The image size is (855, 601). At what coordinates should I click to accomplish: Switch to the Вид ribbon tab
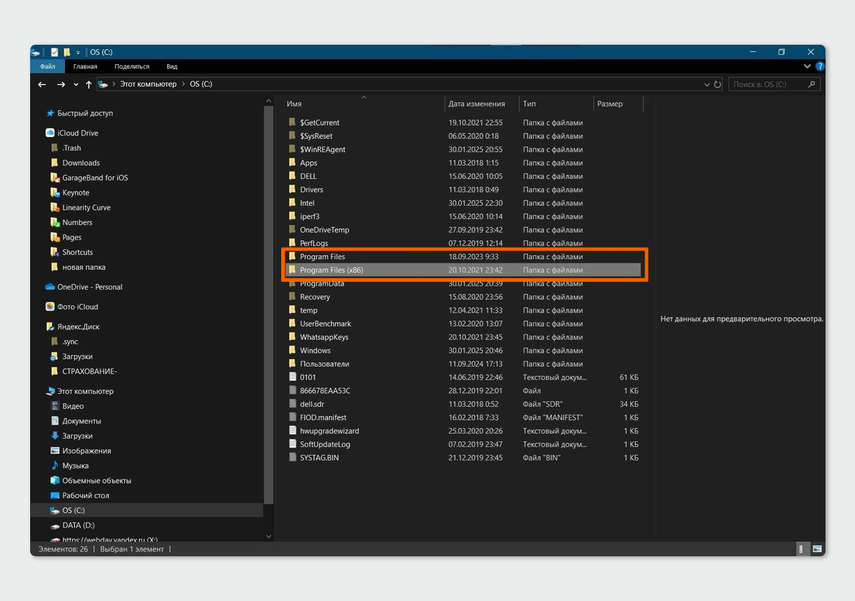172,66
